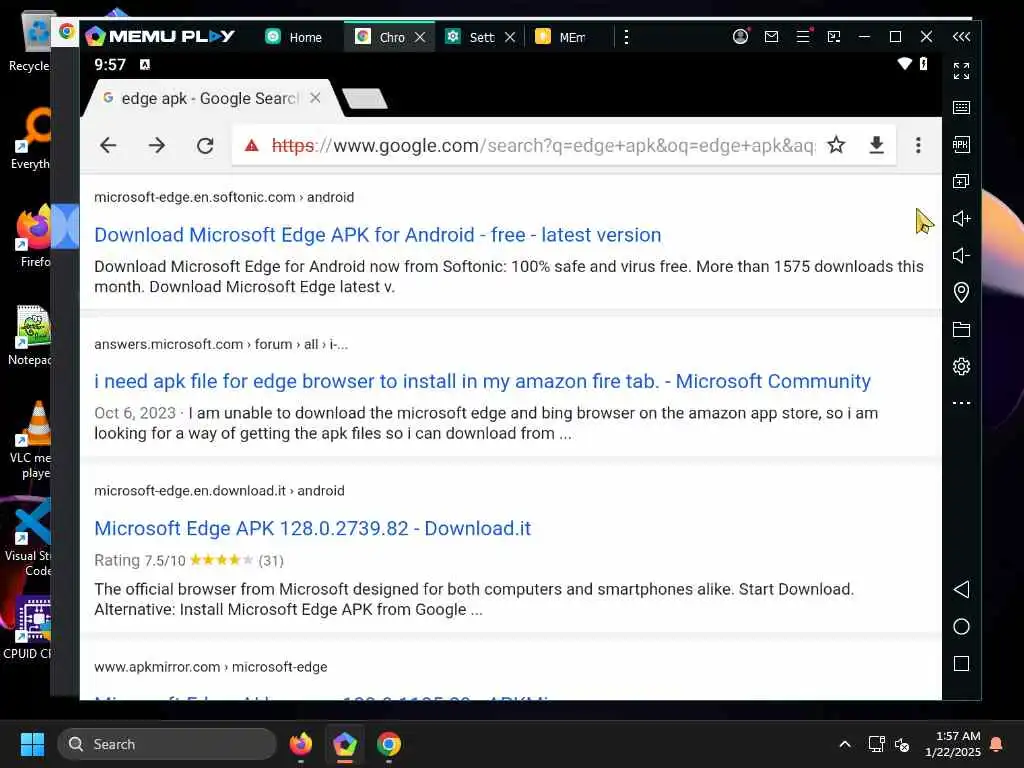Close the Settings tab in MEmu

coord(510,37)
